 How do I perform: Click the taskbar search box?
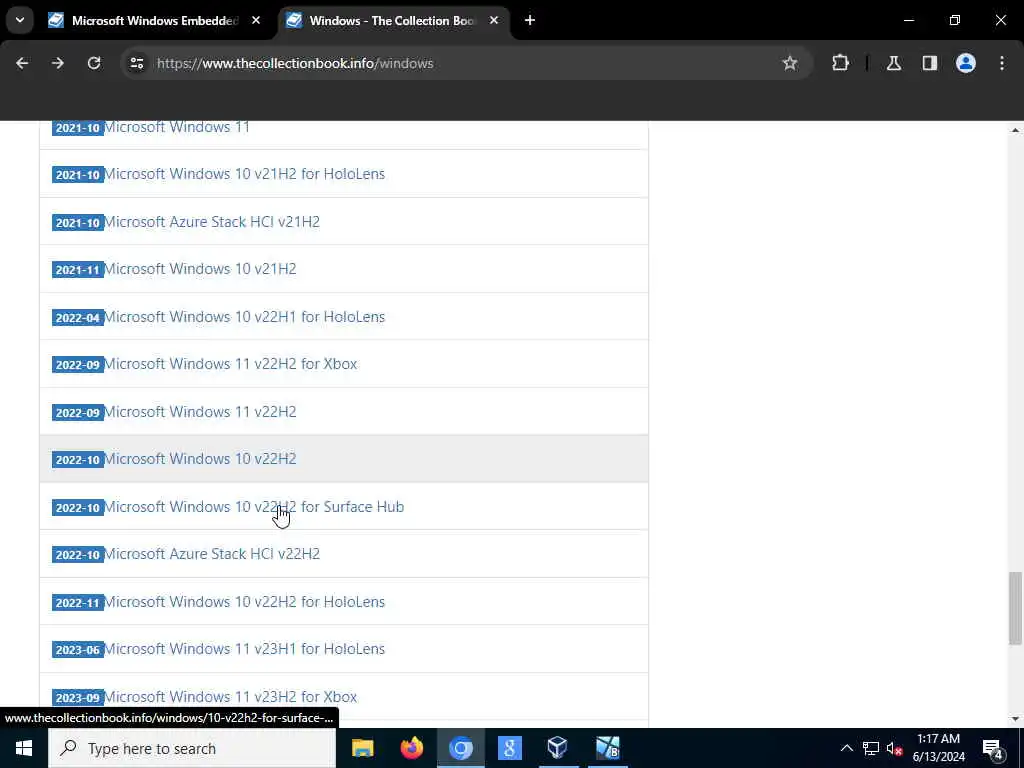[x=192, y=748]
